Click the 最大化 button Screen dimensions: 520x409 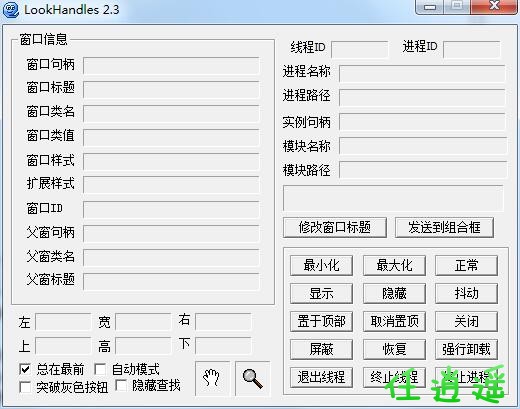point(394,266)
